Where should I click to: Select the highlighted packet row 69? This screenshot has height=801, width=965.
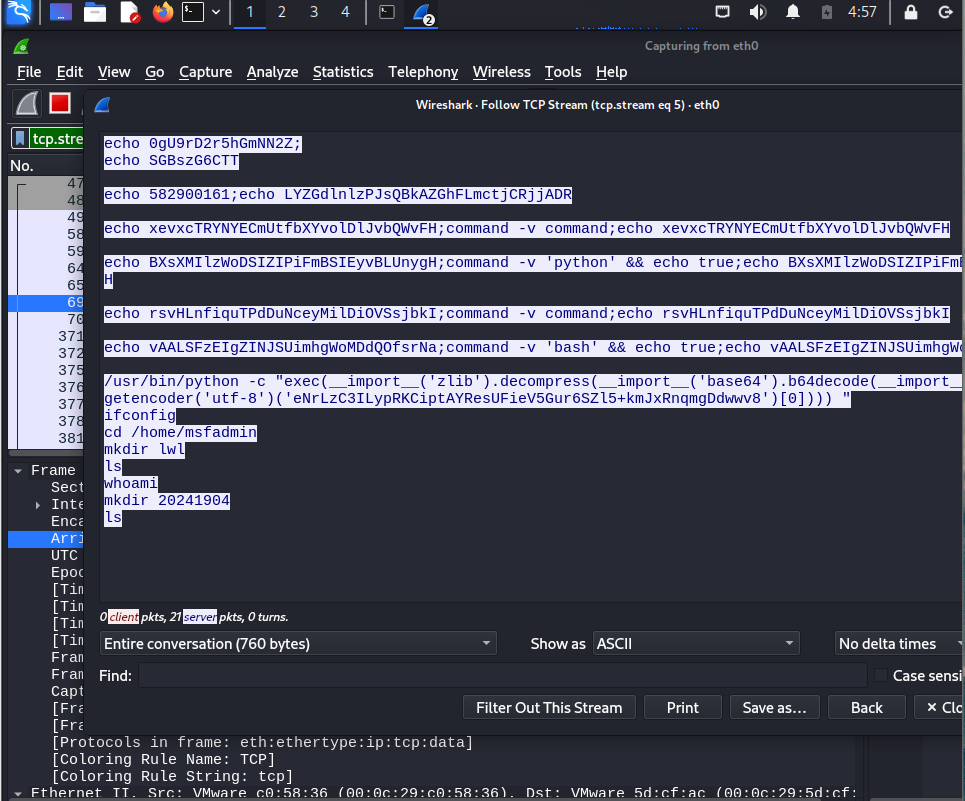(x=46, y=302)
